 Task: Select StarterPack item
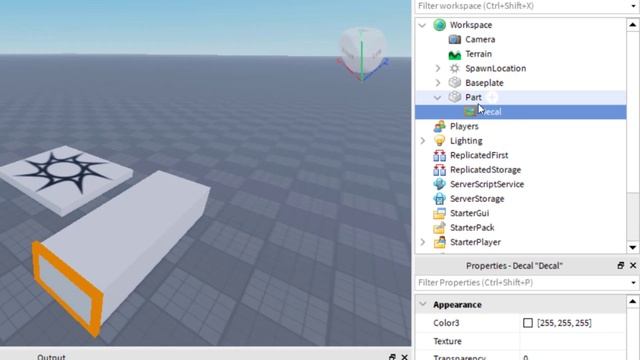[472, 228]
